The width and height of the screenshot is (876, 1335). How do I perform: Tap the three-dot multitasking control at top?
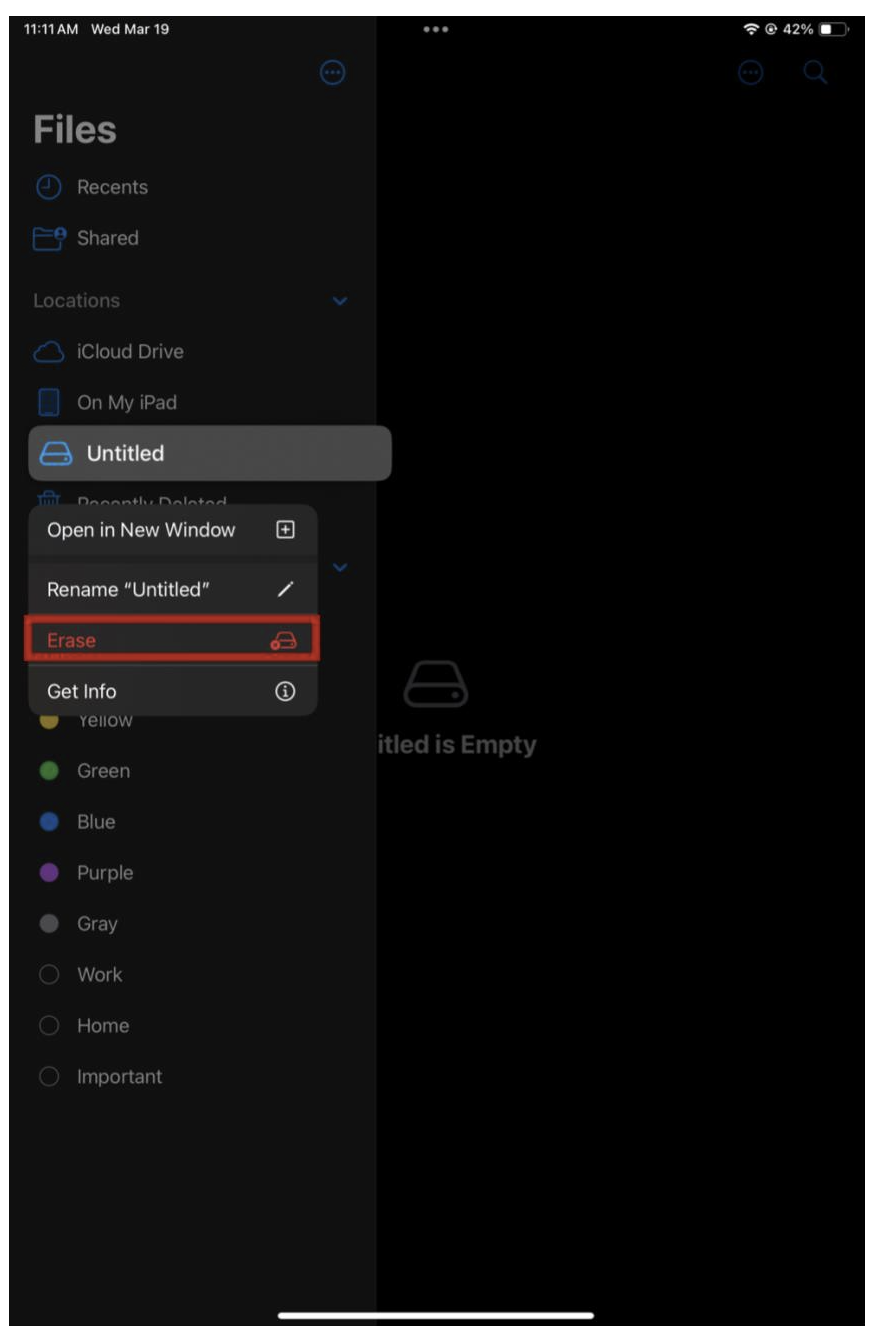point(435,29)
